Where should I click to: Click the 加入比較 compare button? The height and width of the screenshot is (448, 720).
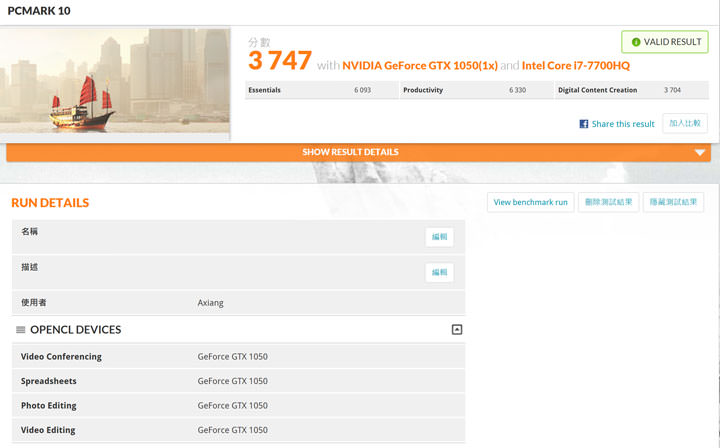[685, 123]
